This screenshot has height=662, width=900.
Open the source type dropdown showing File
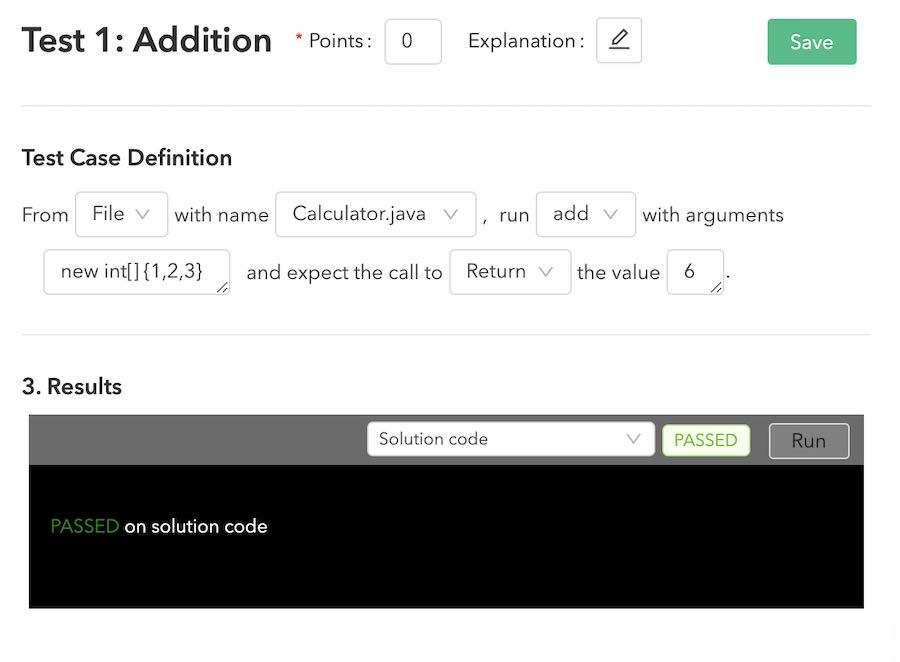[121, 214]
